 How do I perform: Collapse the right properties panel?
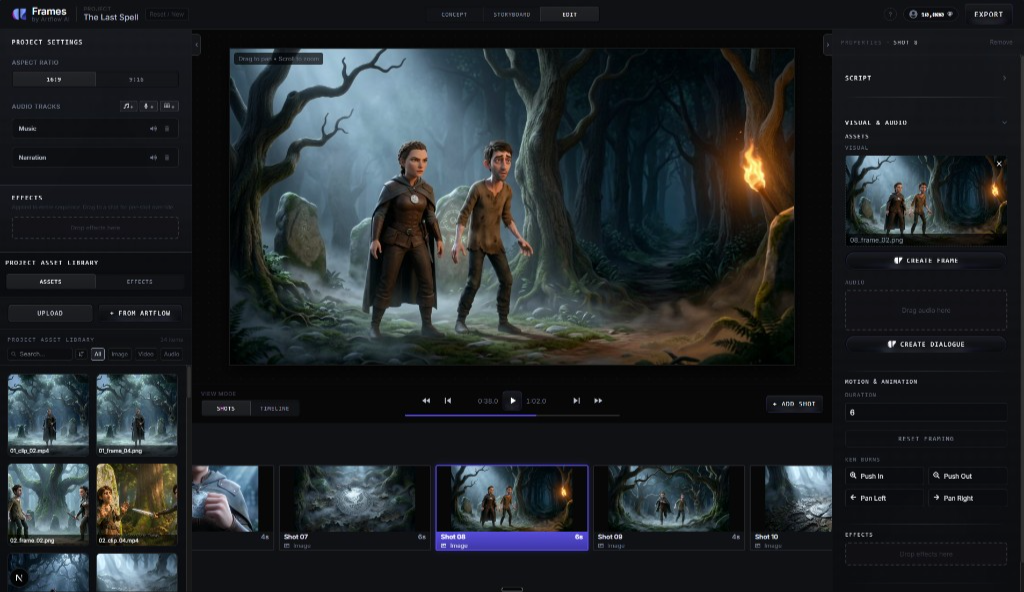[827, 44]
